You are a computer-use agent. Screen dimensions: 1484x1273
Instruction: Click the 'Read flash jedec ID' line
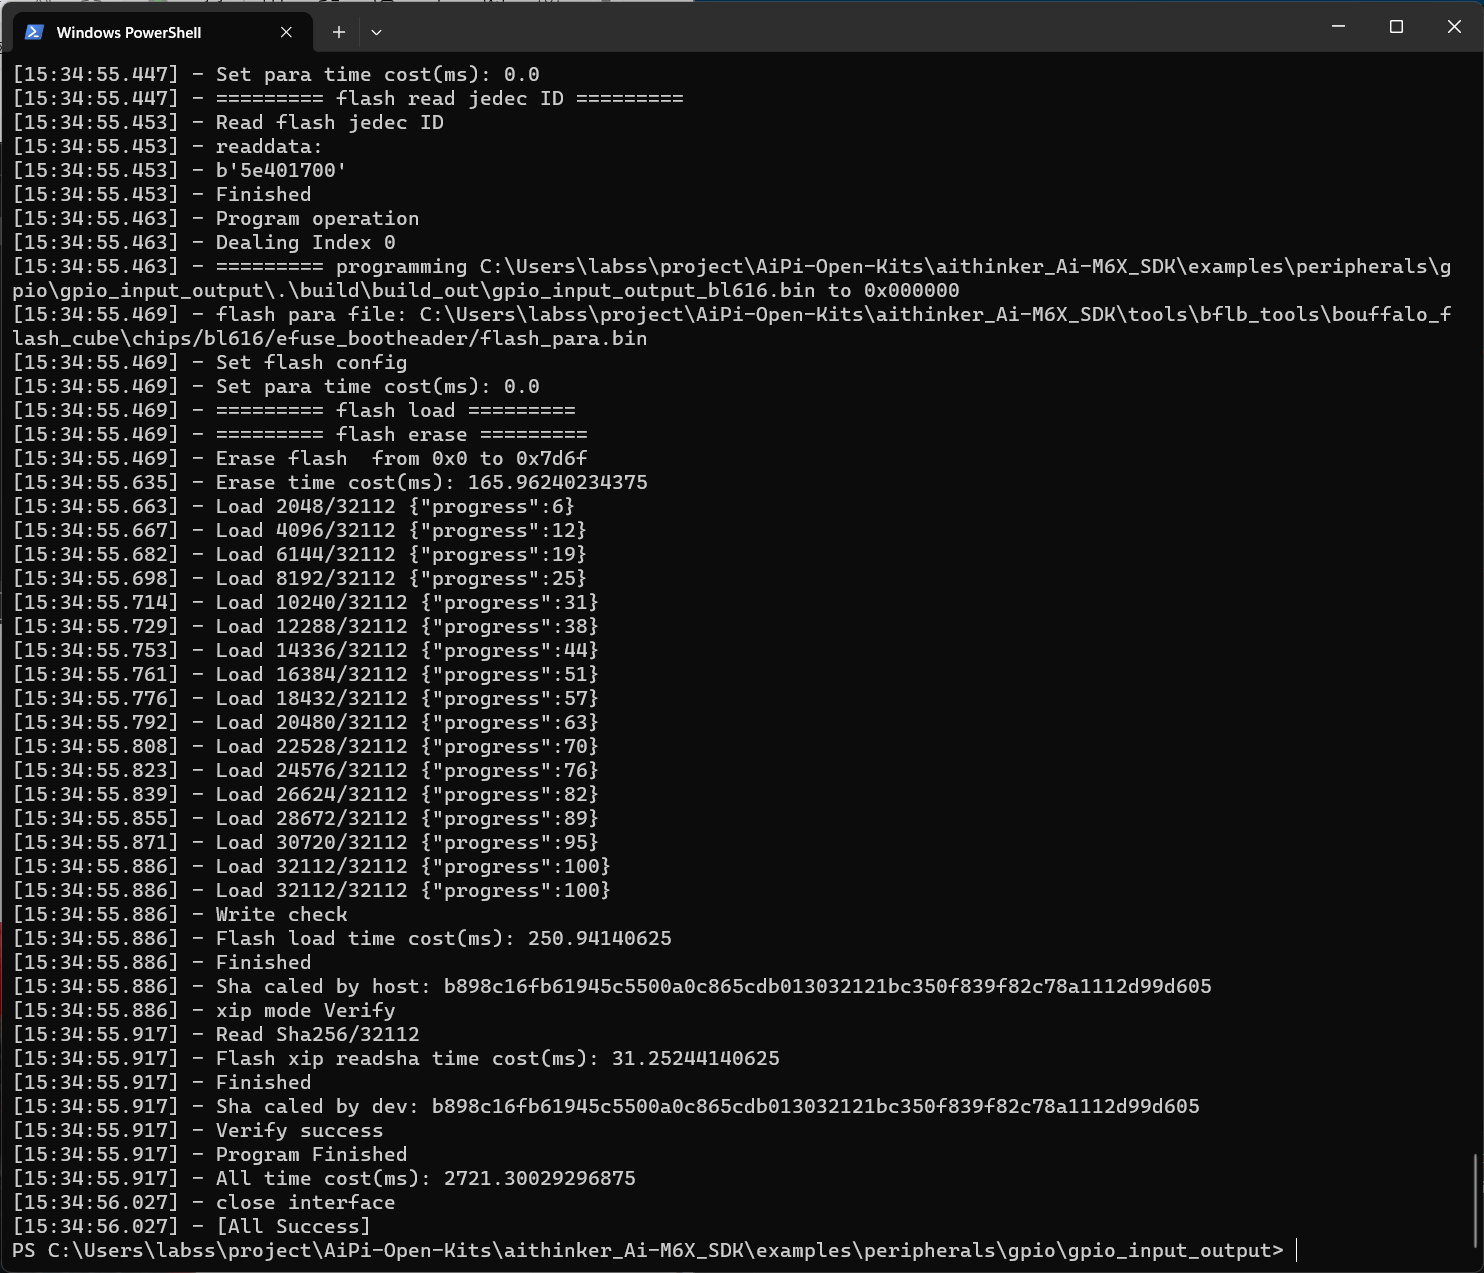227,122
